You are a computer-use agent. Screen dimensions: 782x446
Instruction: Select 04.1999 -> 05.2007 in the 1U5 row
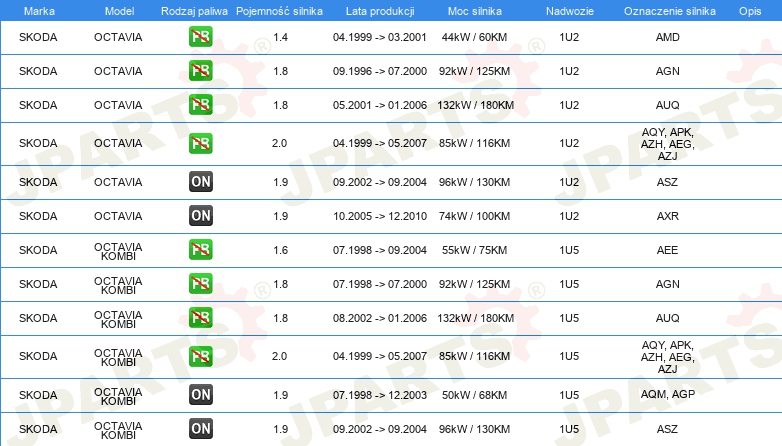[380, 356]
